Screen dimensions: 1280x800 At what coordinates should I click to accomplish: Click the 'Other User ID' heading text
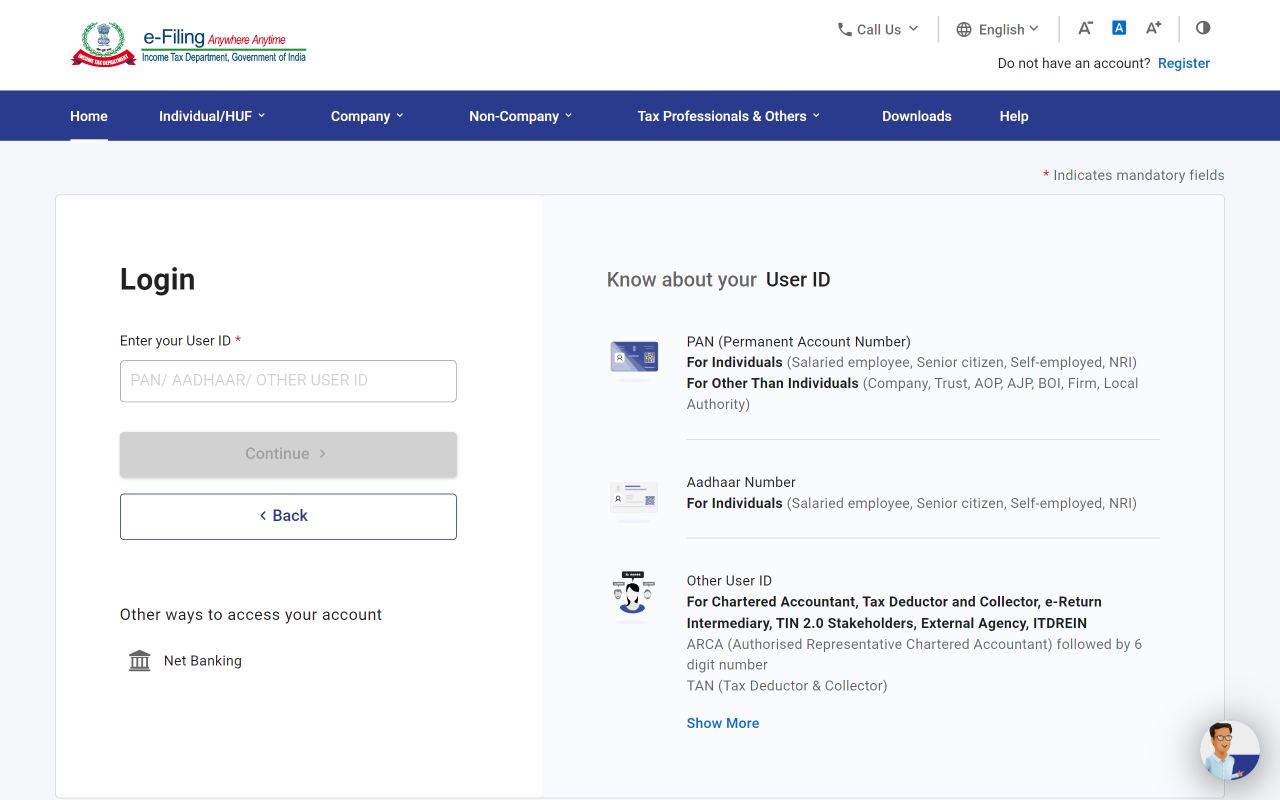coord(729,581)
